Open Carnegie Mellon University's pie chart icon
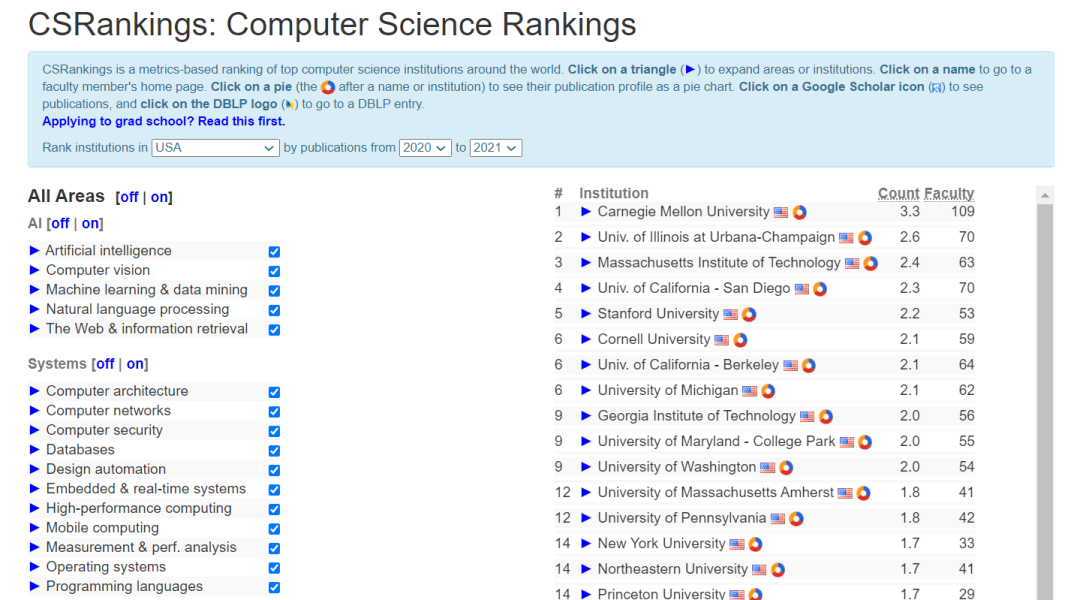This screenshot has height=600, width=1080. [x=800, y=212]
